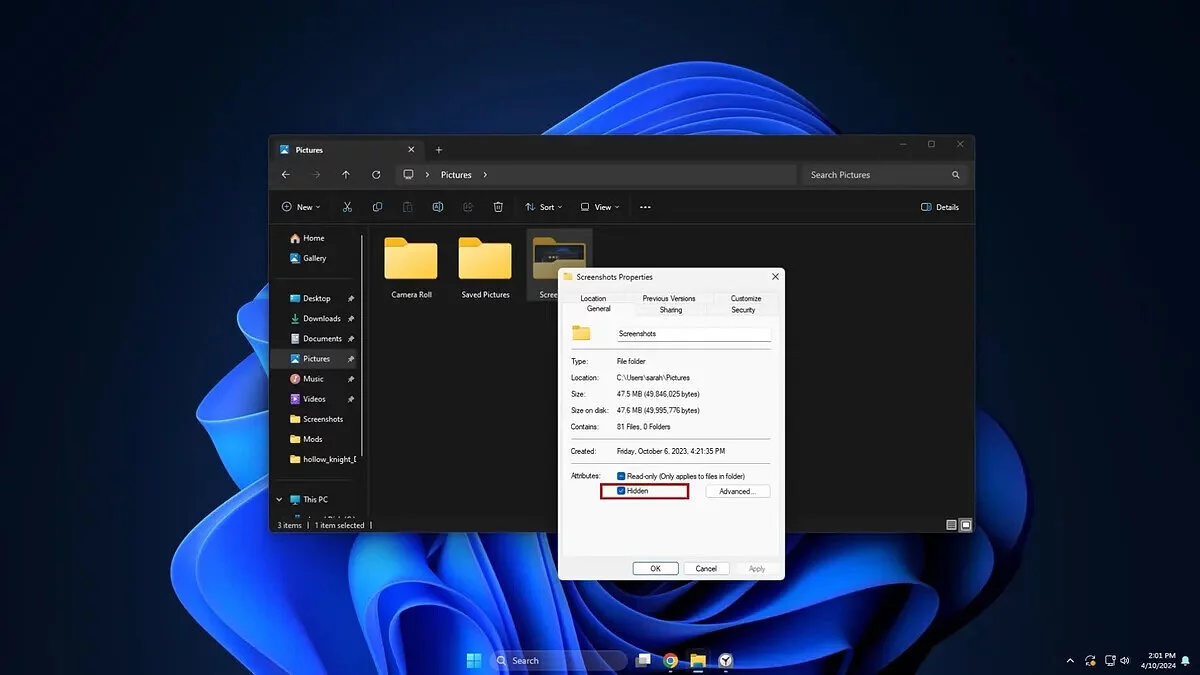Refresh the Pictures folder view
Screen dimensions: 1200x675
coord(376,175)
